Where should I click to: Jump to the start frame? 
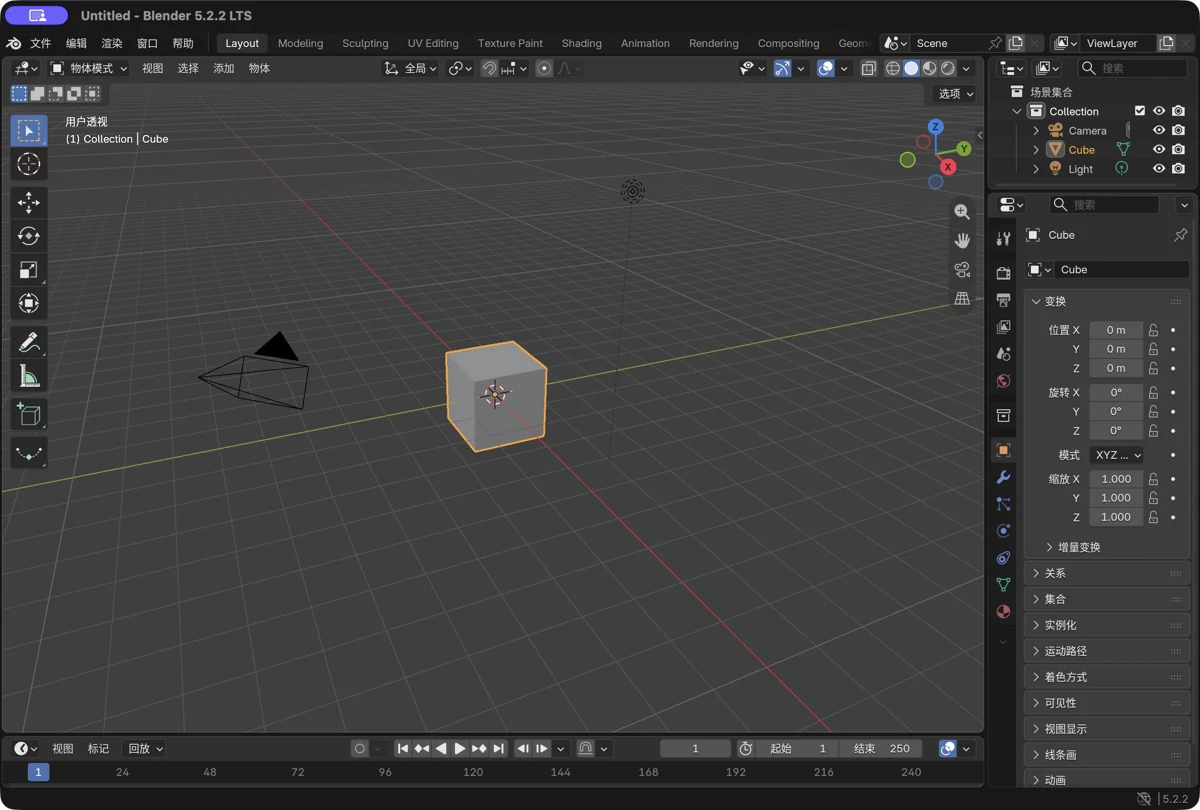[403, 748]
